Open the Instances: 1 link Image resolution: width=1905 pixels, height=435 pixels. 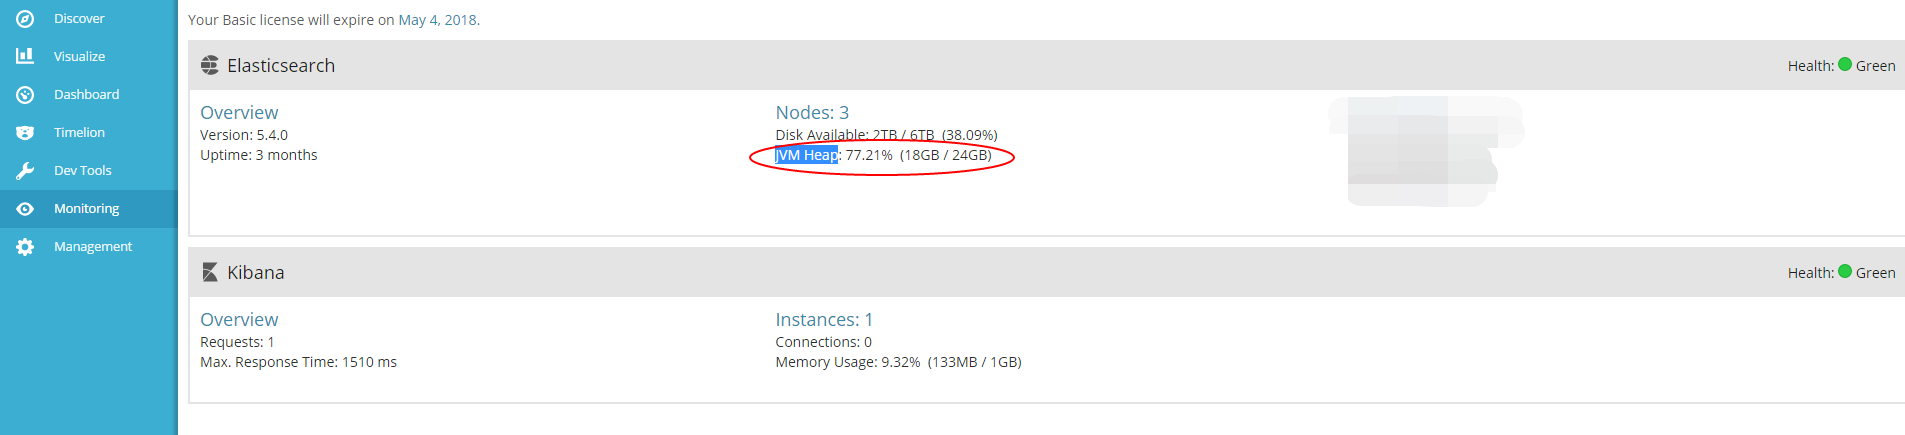(x=824, y=319)
